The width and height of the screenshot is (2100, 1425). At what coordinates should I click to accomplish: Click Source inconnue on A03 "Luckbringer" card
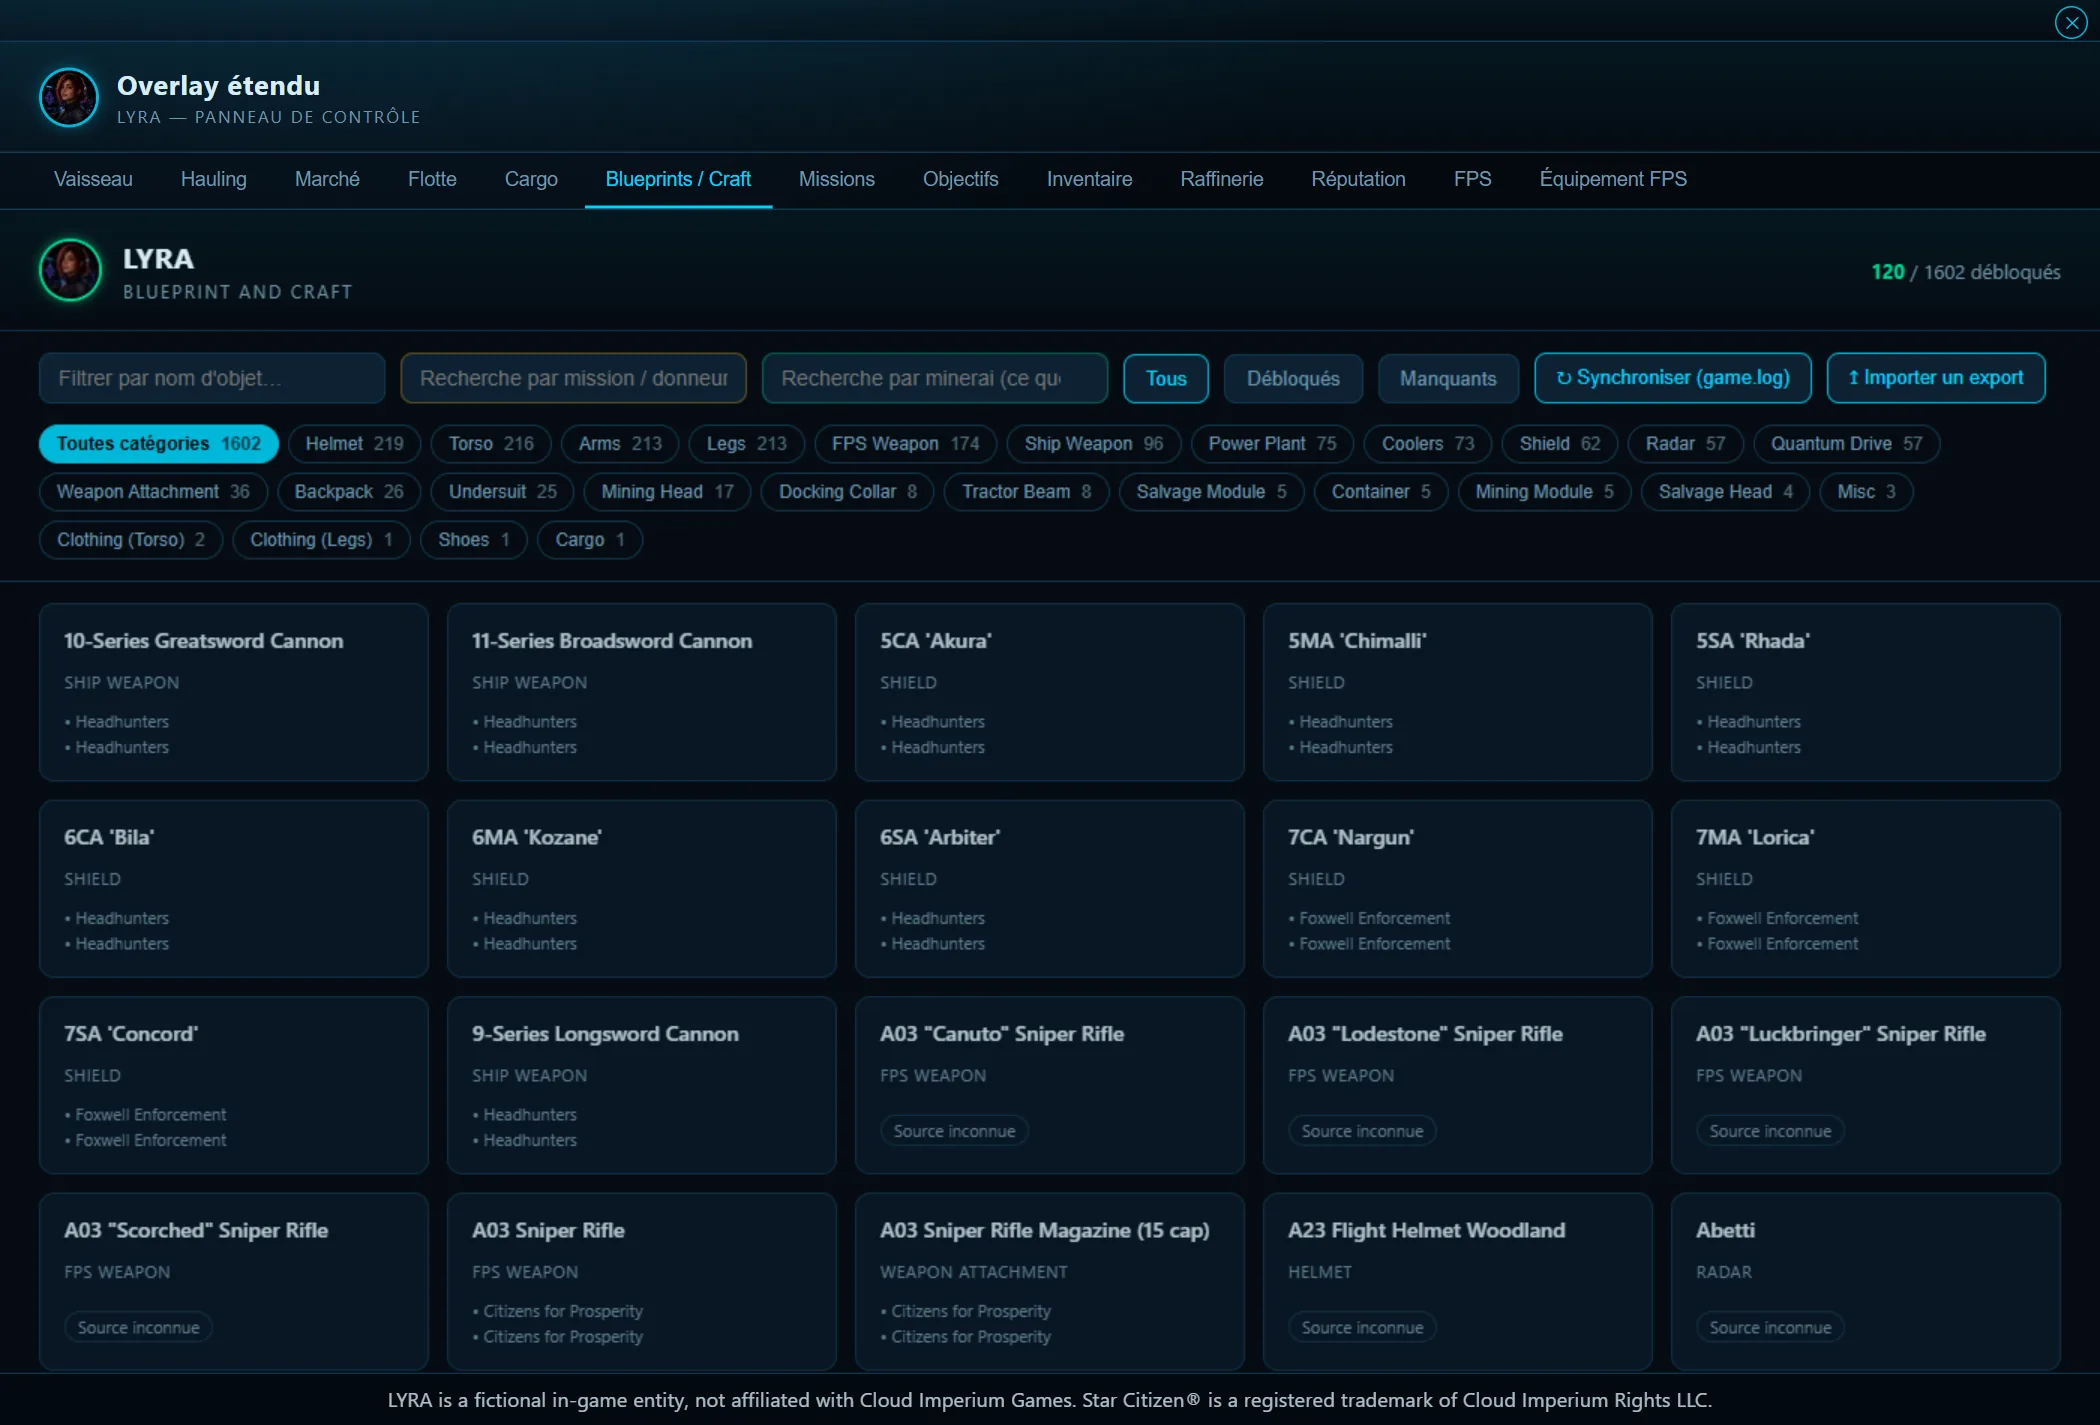point(1770,1131)
